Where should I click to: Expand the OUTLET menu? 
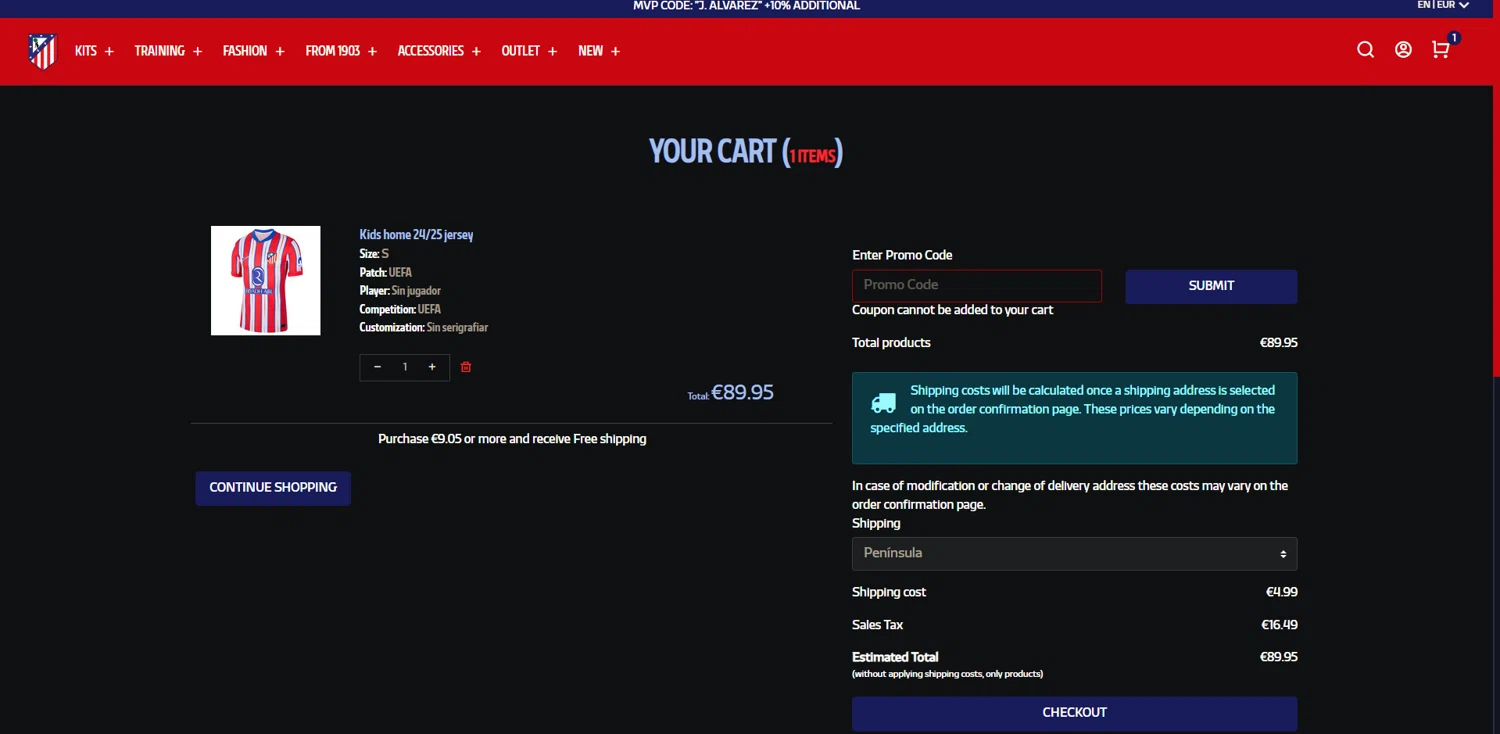529,51
